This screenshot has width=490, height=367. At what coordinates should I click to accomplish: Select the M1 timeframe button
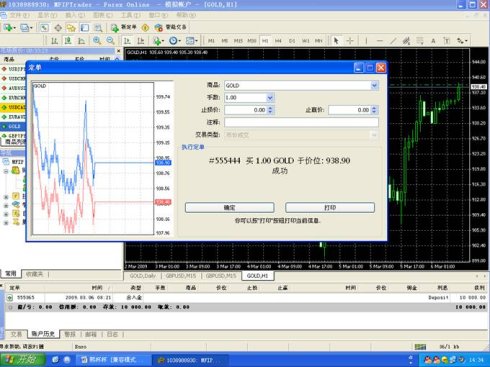pos(211,41)
